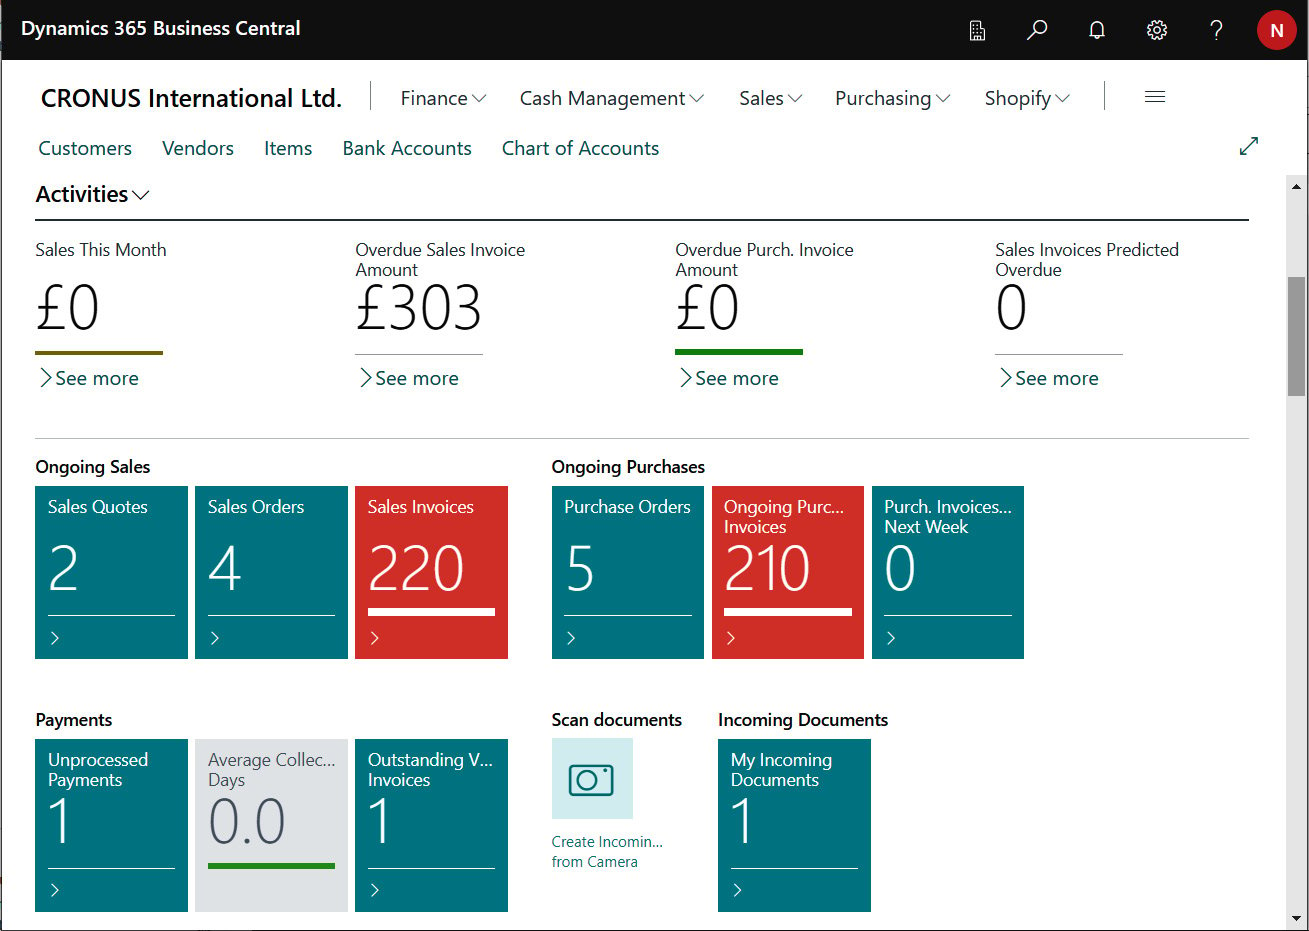Click the £0 Sales This Month value
This screenshot has width=1309, height=931.
(x=67, y=308)
